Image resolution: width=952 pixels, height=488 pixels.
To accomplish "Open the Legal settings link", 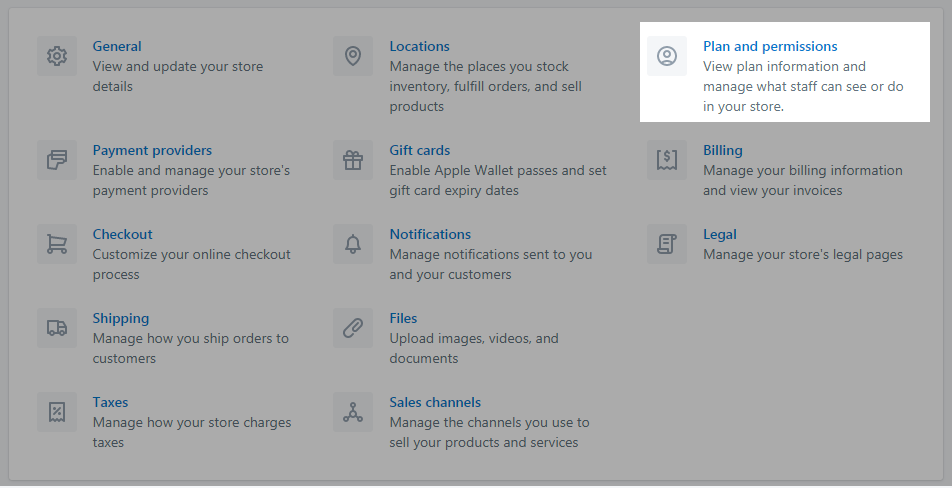I will point(719,234).
